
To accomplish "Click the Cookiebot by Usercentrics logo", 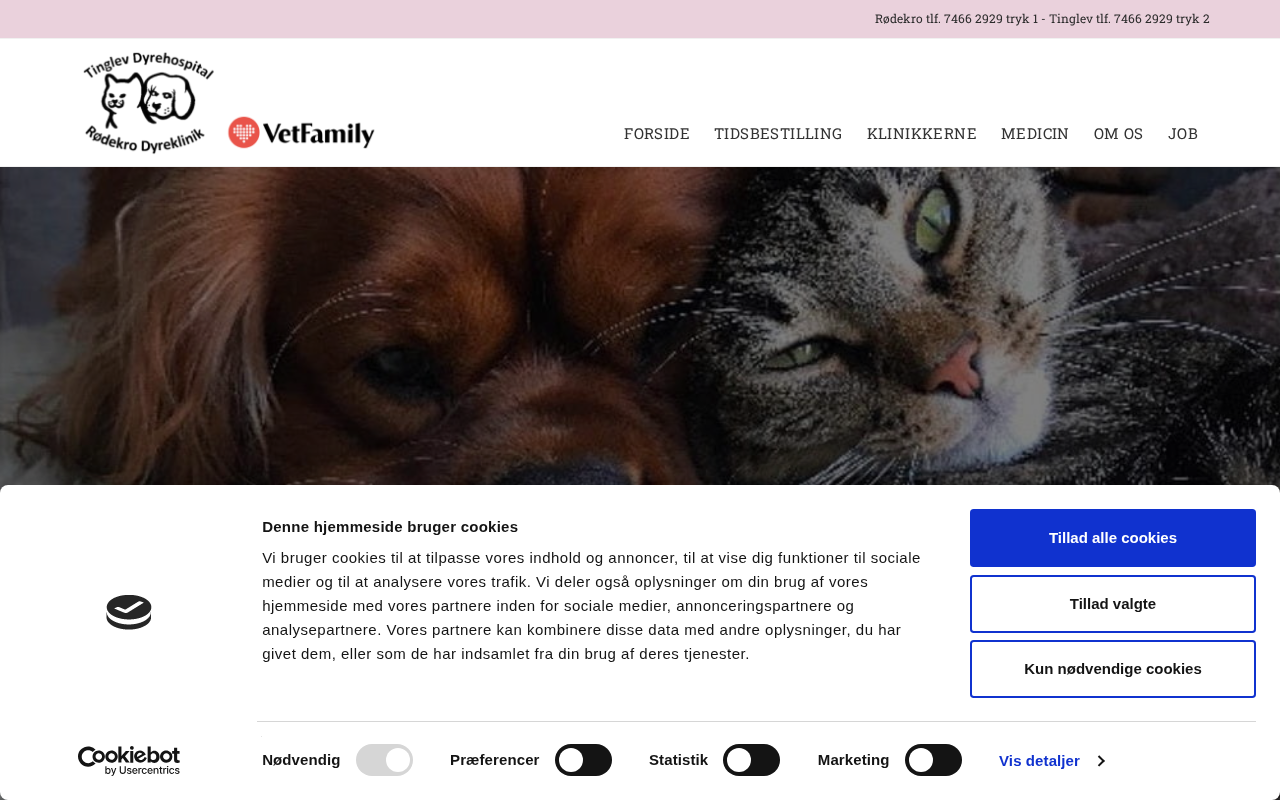I will pyautogui.click(x=129, y=761).
